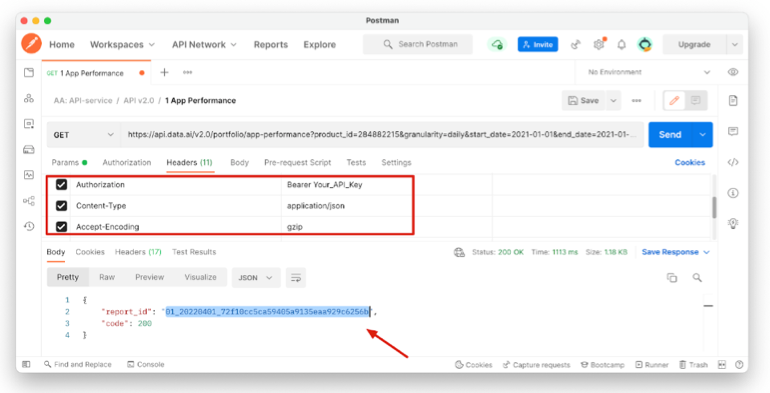Image resolution: width=770 pixels, height=393 pixels.
Task: Open the Test Results tab
Action: (194, 252)
